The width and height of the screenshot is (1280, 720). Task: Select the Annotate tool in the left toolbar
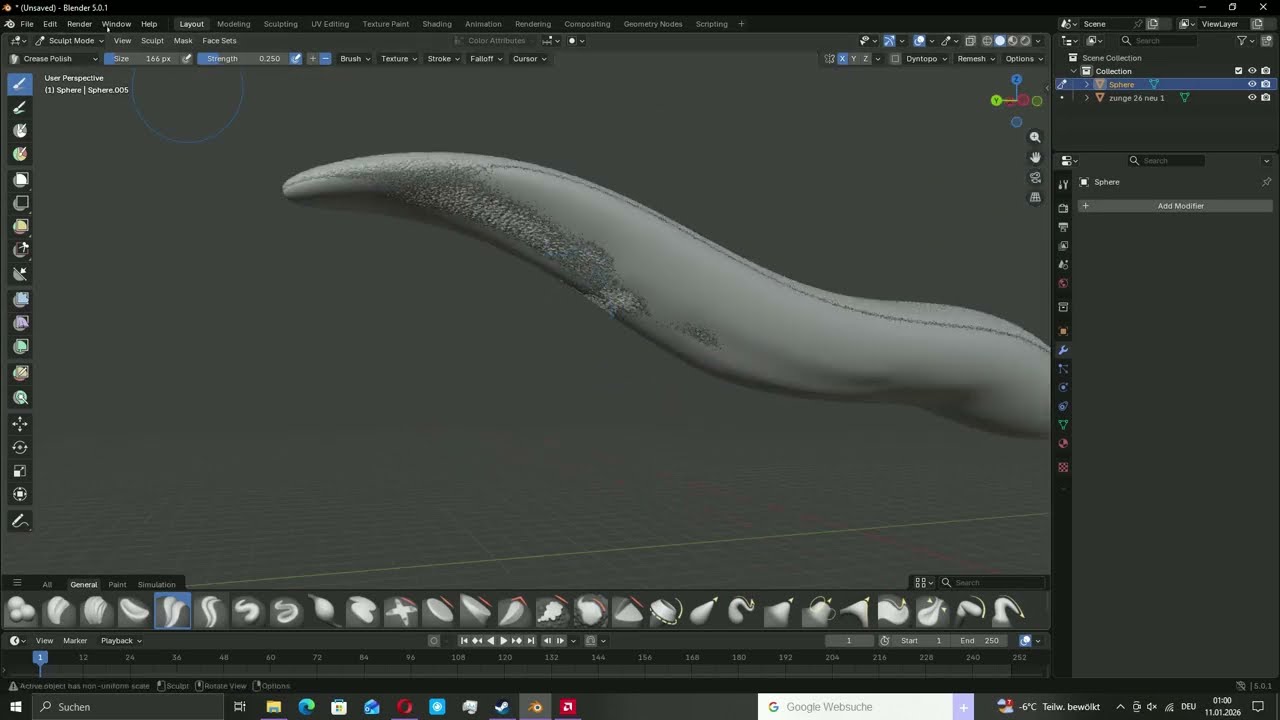click(x=20, y=521)
